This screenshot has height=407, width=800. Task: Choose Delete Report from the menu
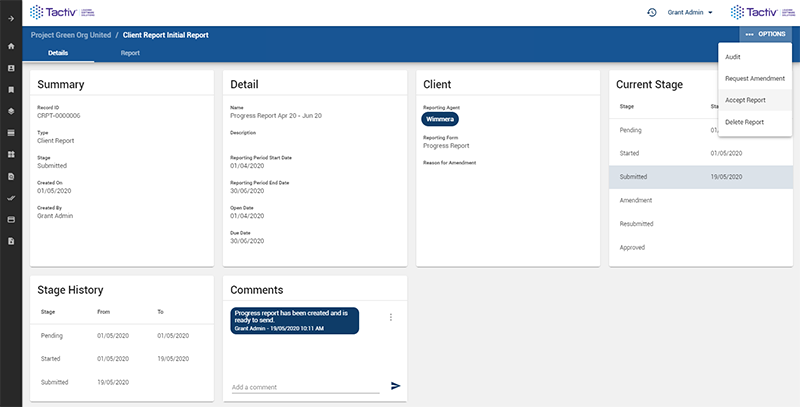pyautogui.click(x=744, y=122)
